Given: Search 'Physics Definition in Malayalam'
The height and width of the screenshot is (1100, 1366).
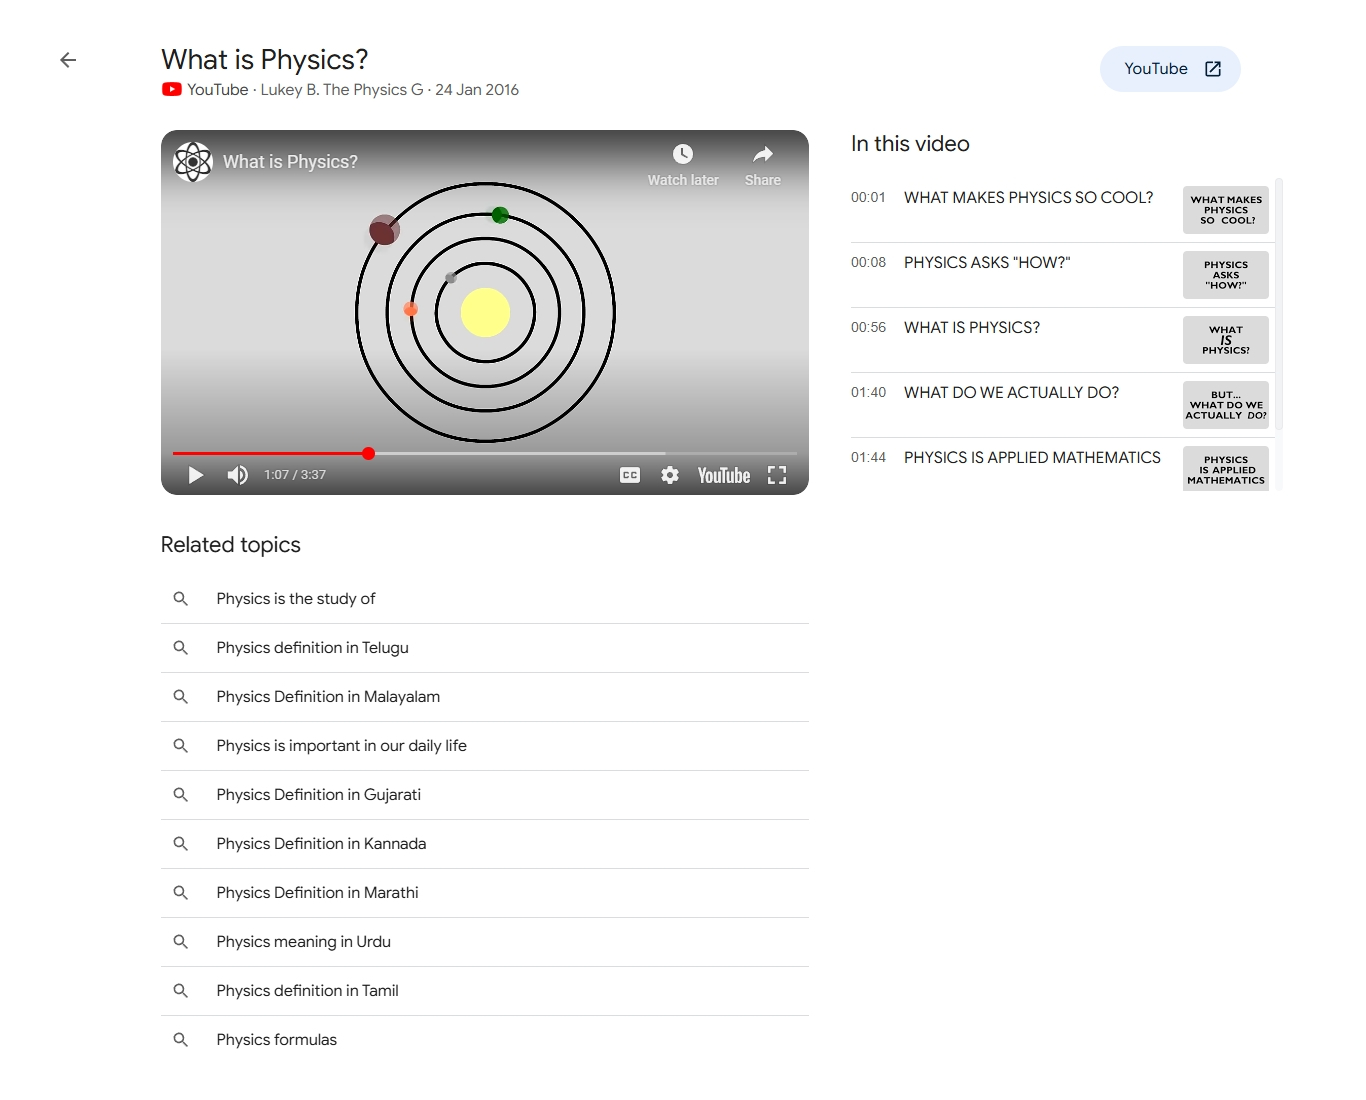Looking at the screenshot, I should 485,697.
